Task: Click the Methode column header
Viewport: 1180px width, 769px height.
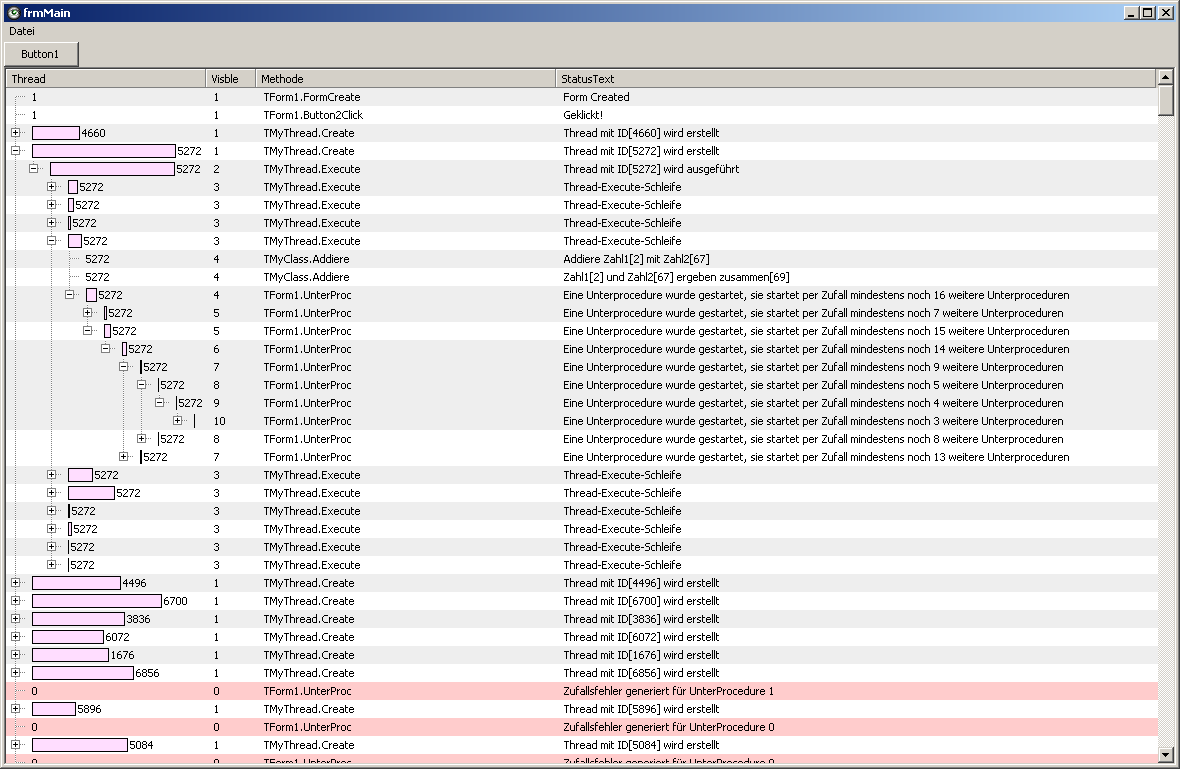Action: (x=405, y=78)
